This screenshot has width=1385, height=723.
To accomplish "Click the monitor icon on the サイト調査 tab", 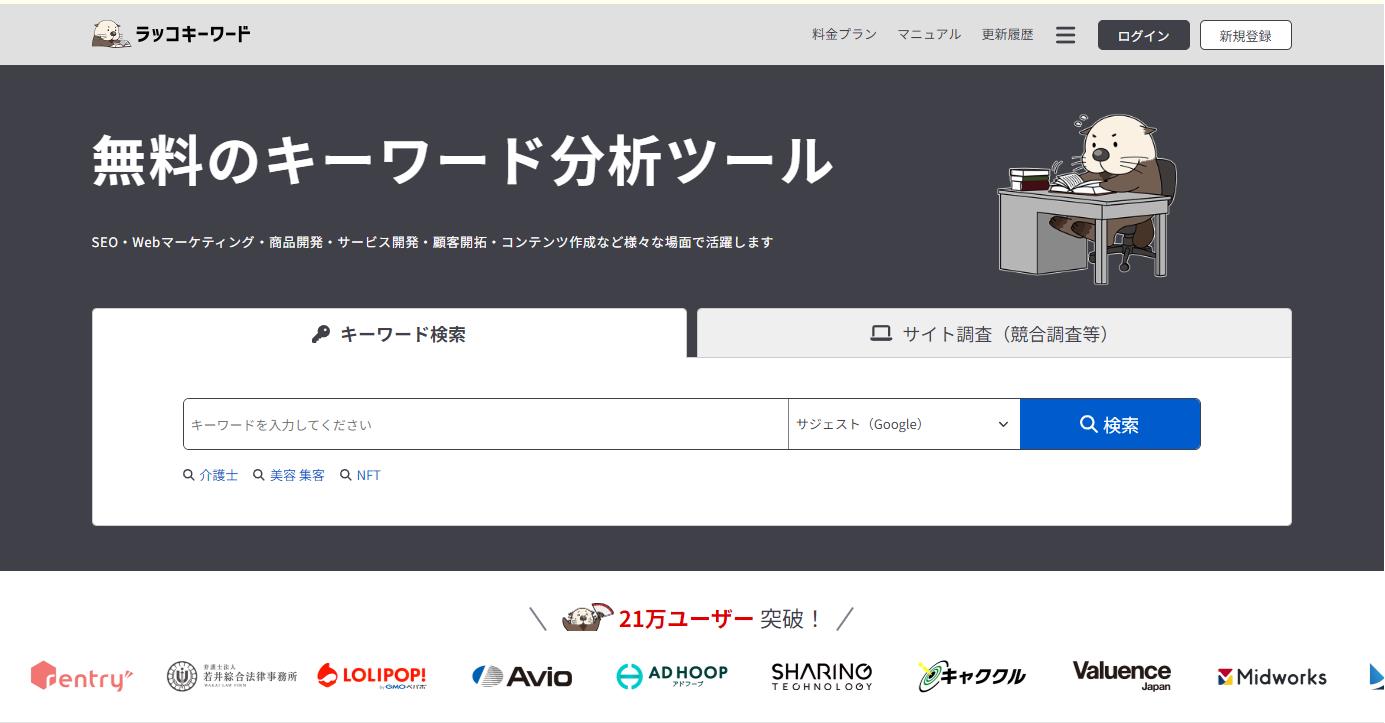I will click(x=880, y=334).
